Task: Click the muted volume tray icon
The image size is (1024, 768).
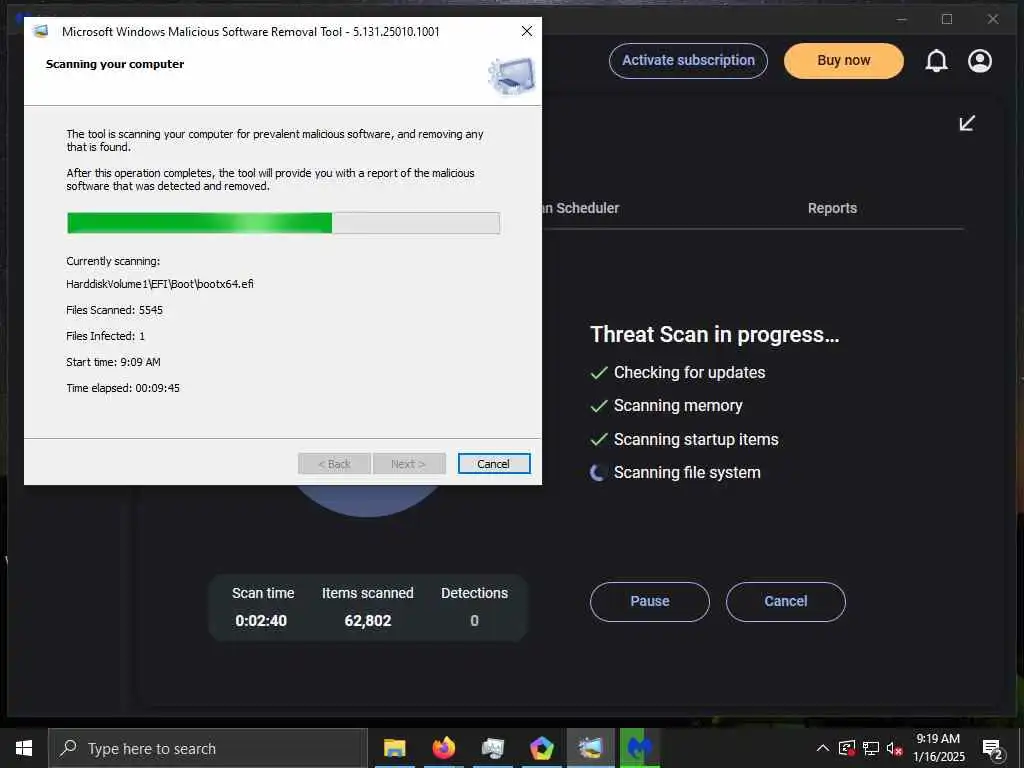Action: 895,748
